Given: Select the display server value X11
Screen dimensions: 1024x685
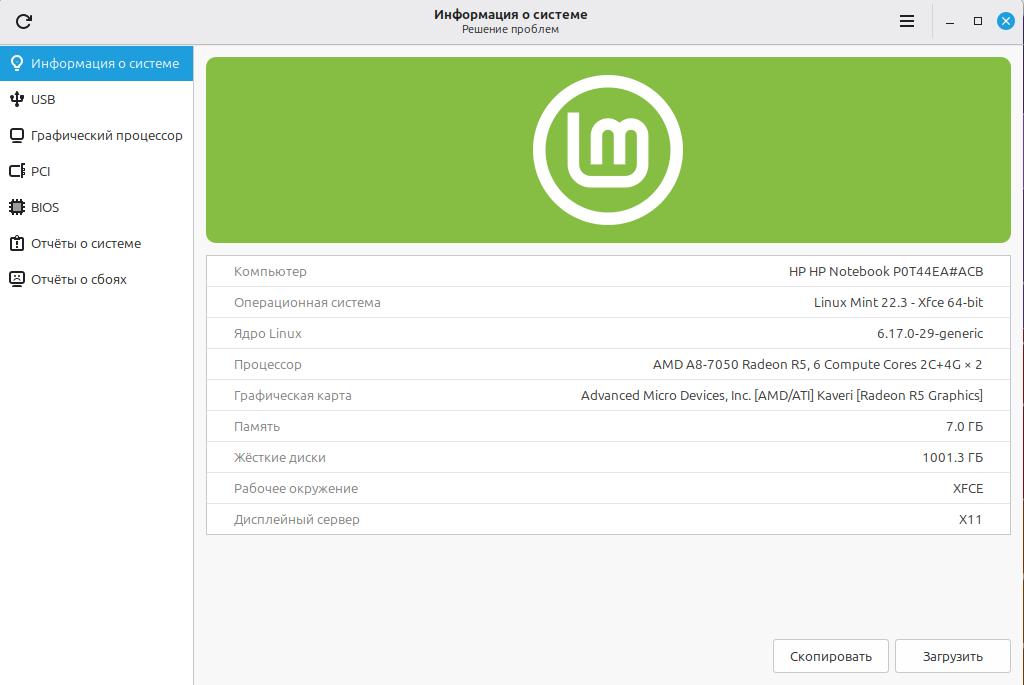Looking at the screenshot, I should tap(970, 519).
